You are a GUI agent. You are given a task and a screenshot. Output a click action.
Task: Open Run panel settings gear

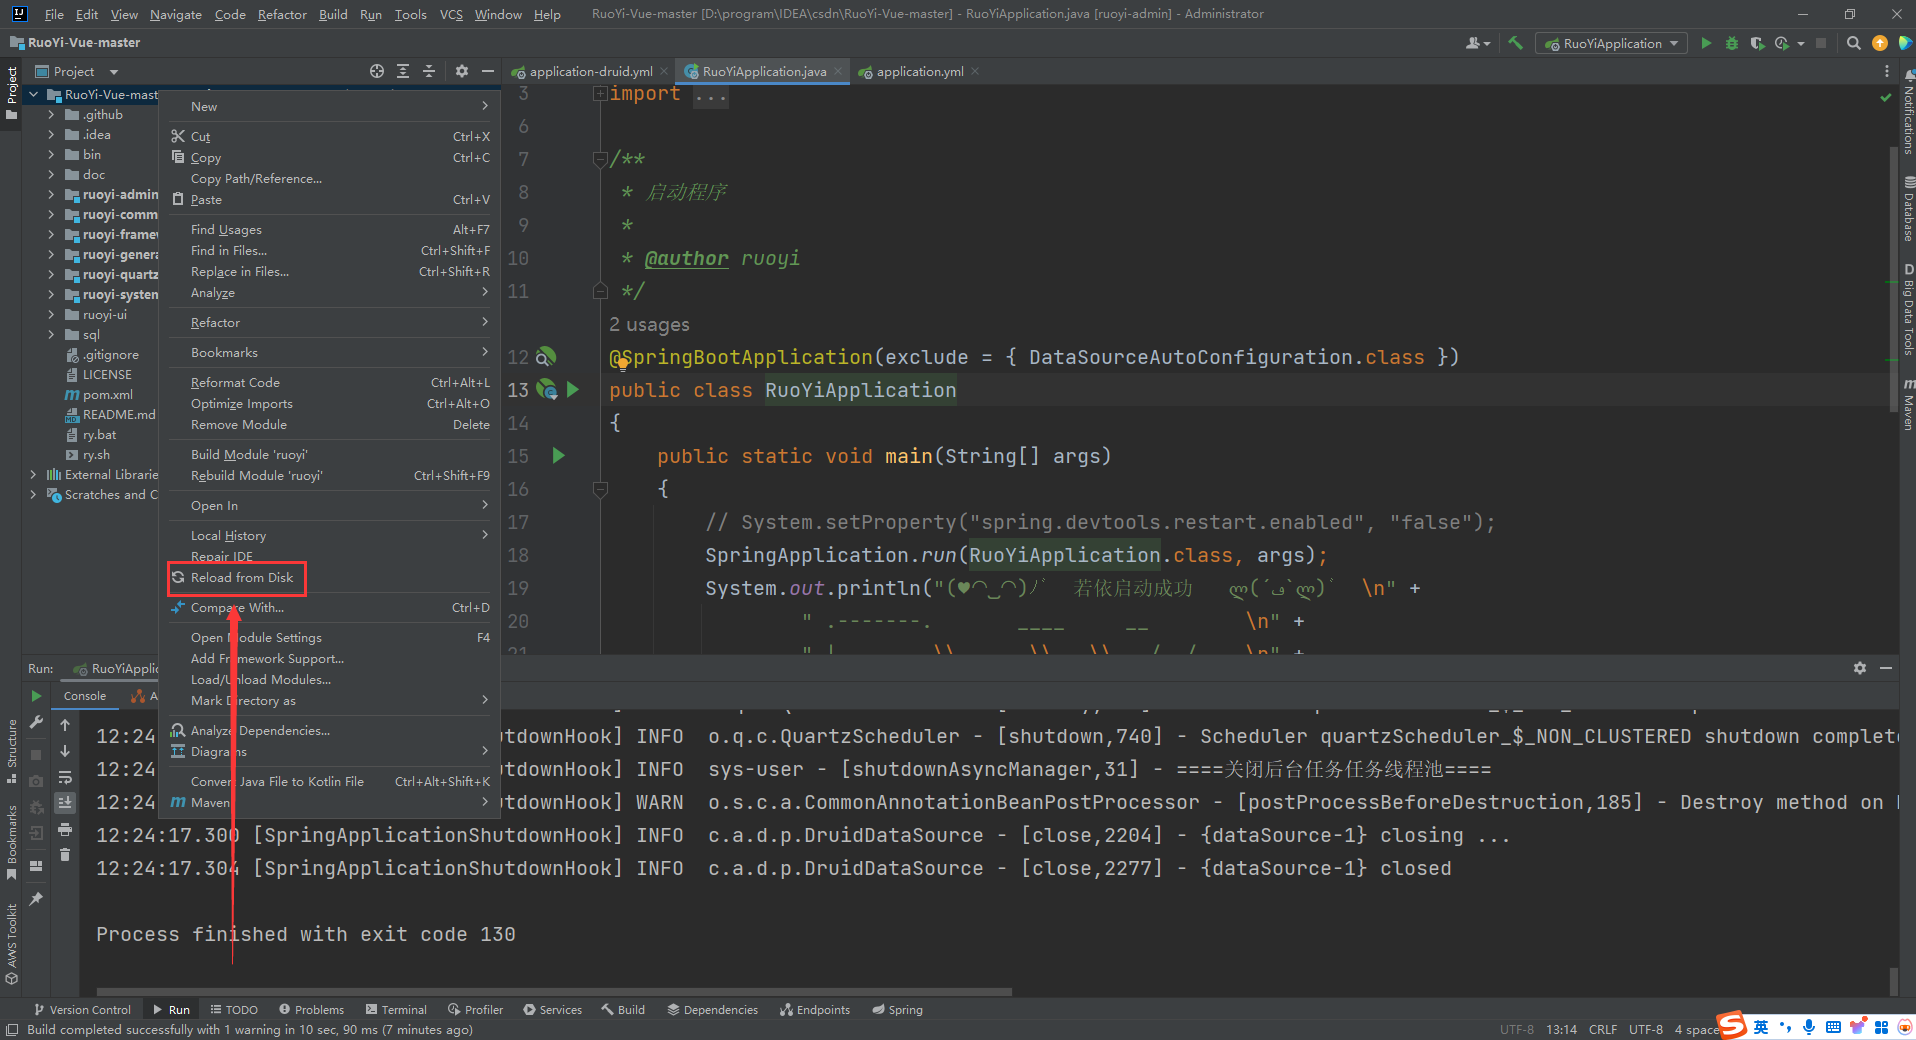[x=1860, y=668]
